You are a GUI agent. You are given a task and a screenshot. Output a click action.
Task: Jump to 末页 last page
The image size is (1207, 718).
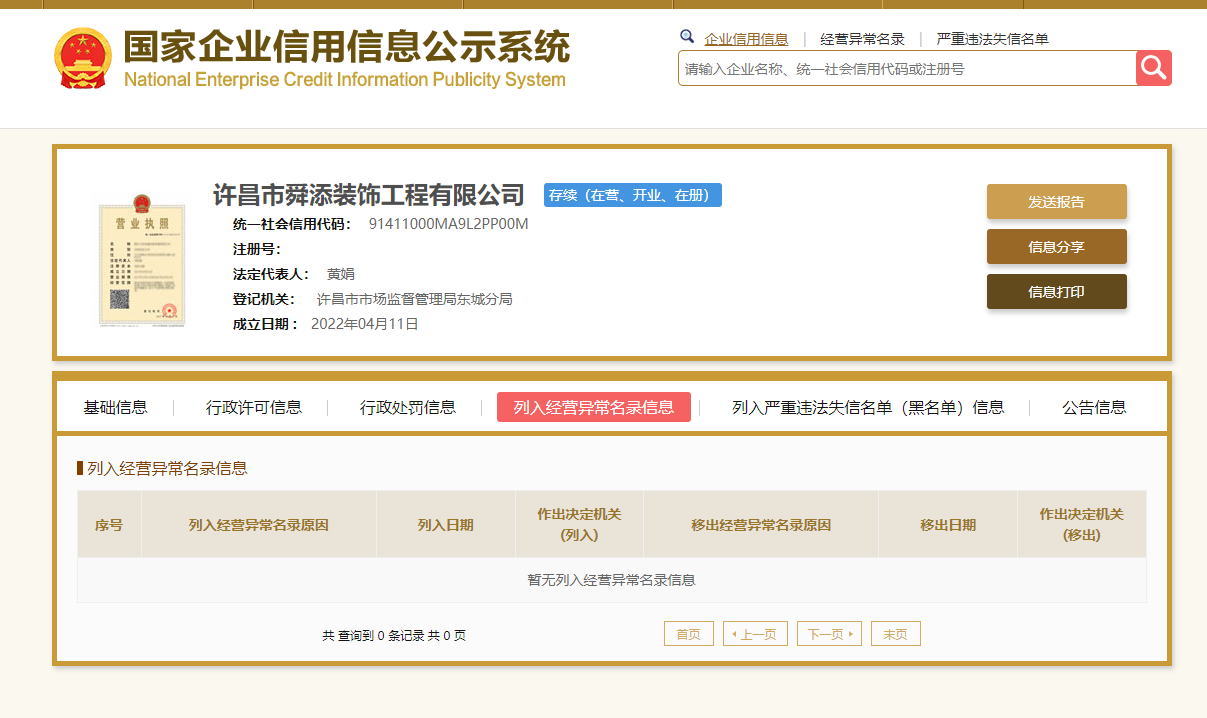point(896,634)
